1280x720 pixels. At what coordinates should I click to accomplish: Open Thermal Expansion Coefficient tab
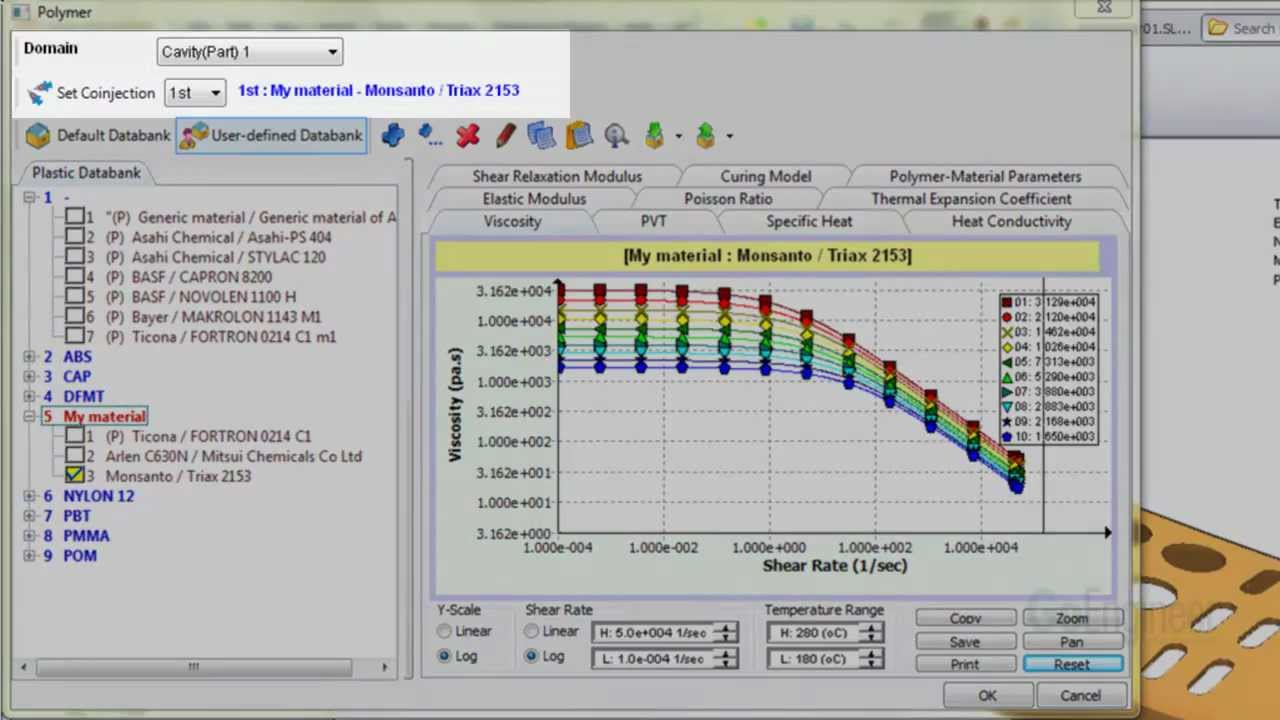click(x=971, y=199)
